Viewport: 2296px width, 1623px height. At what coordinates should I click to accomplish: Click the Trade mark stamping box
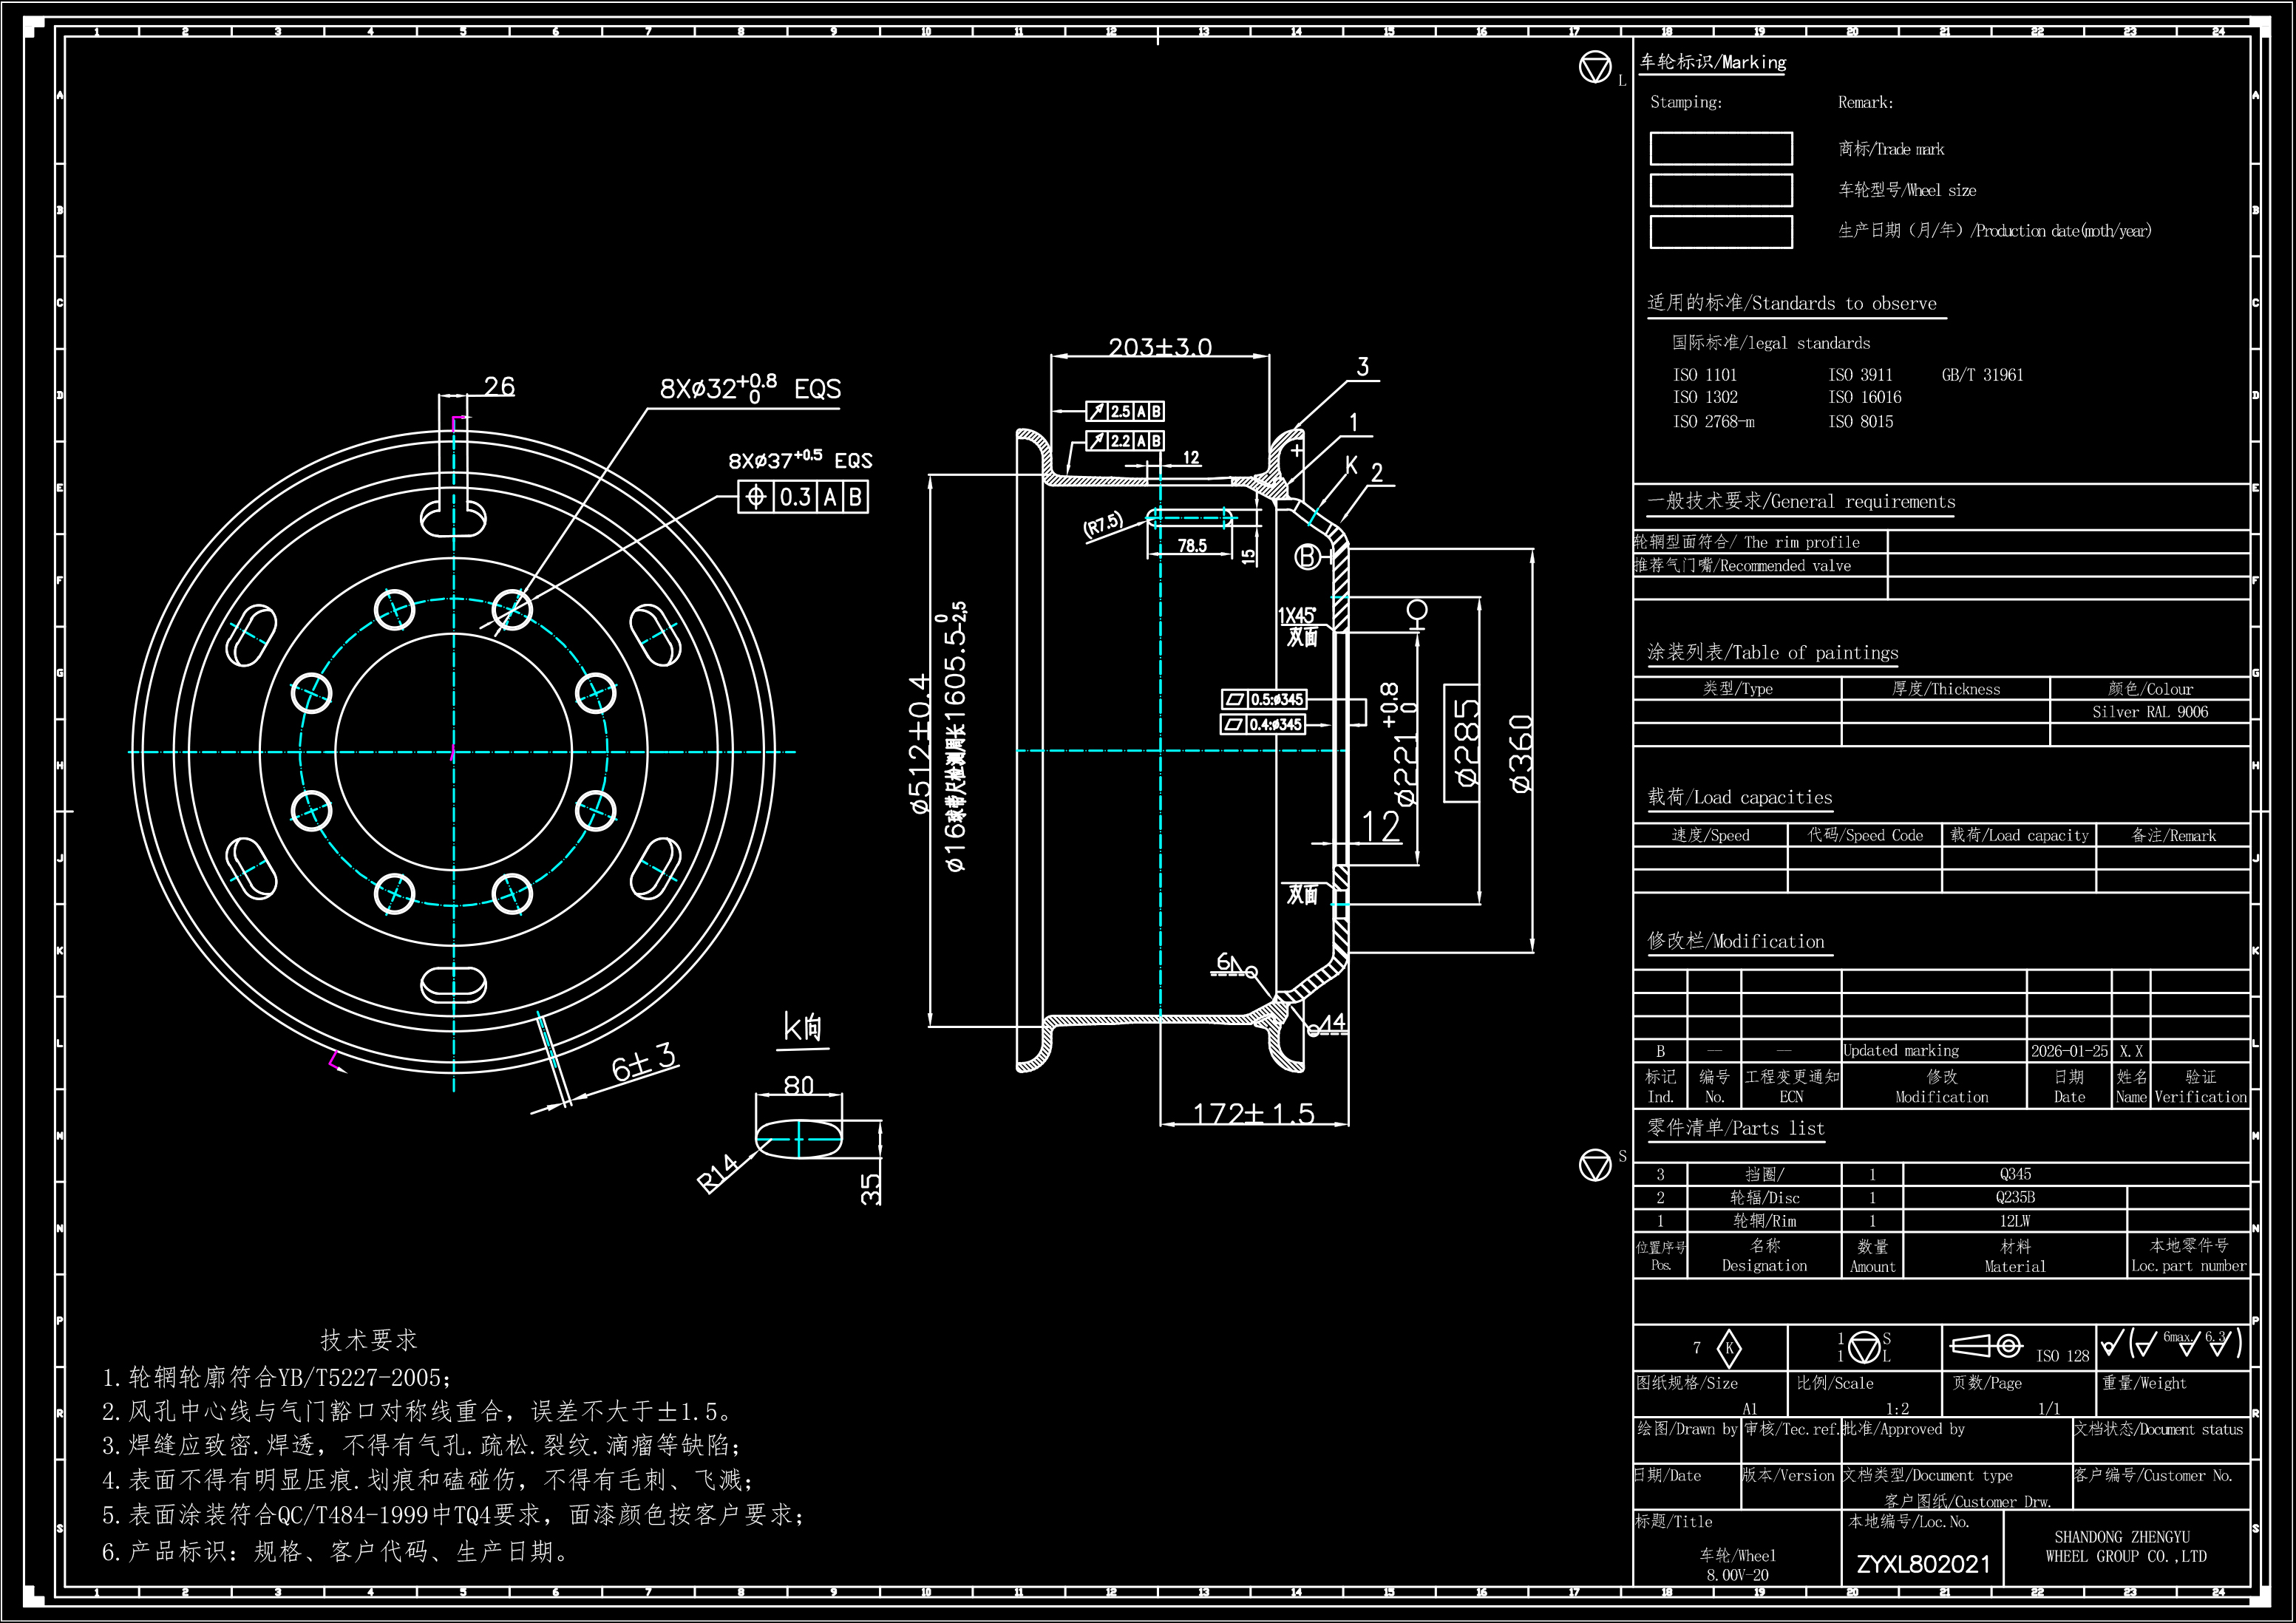[1720, 149]
